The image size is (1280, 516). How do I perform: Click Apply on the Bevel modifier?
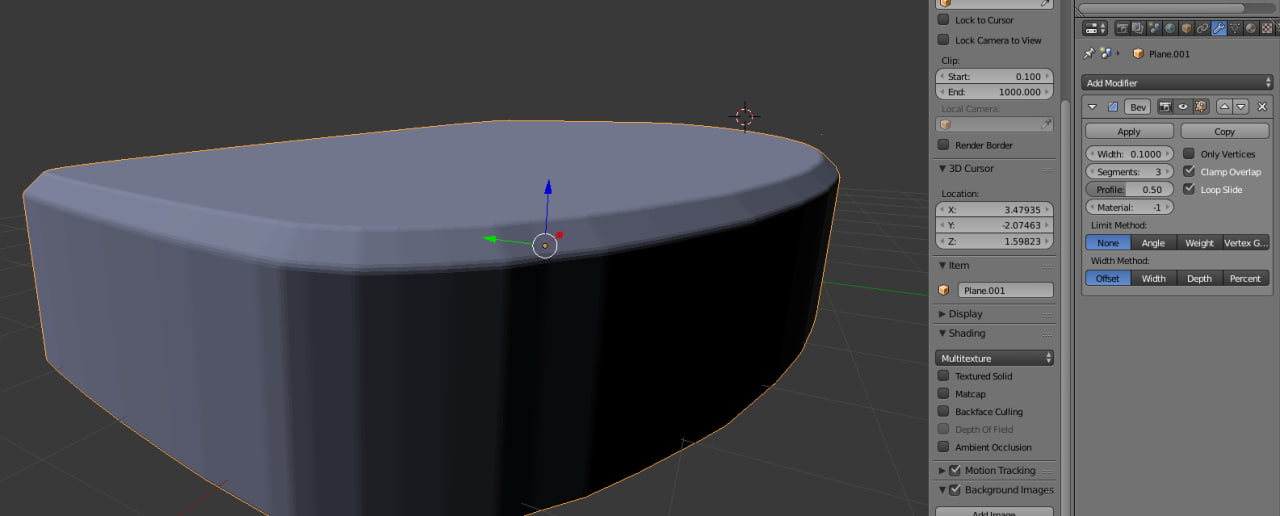[1129, 132]
